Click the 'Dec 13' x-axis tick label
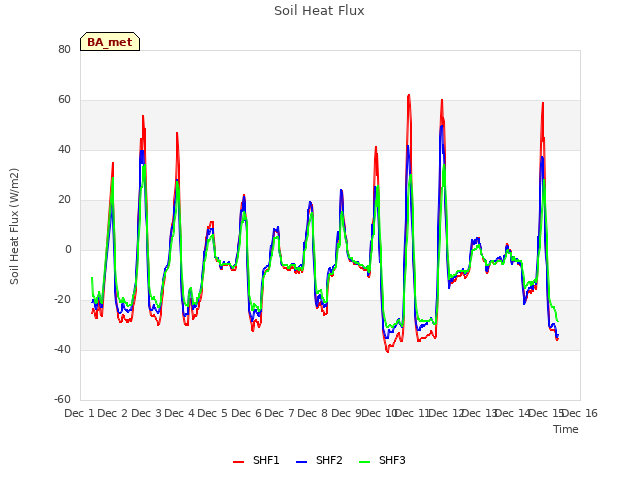This screenshot has height=480, width=640. click(480, 413)
